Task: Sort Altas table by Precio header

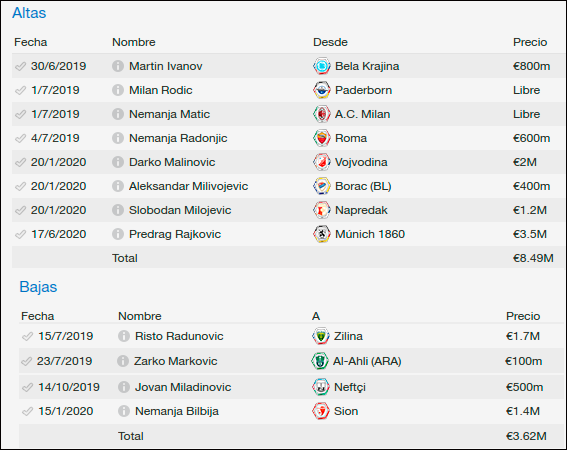Action: tap(530, 42)
